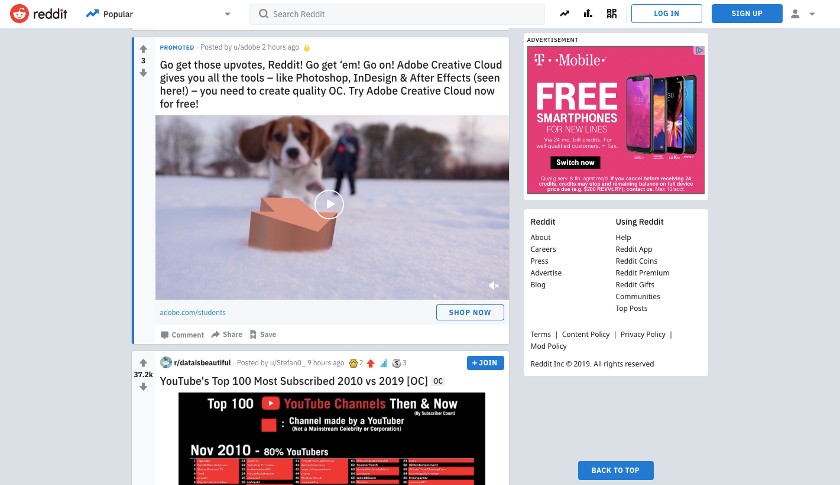
Task: Click the LOG IN button
Action: point(666,13)
